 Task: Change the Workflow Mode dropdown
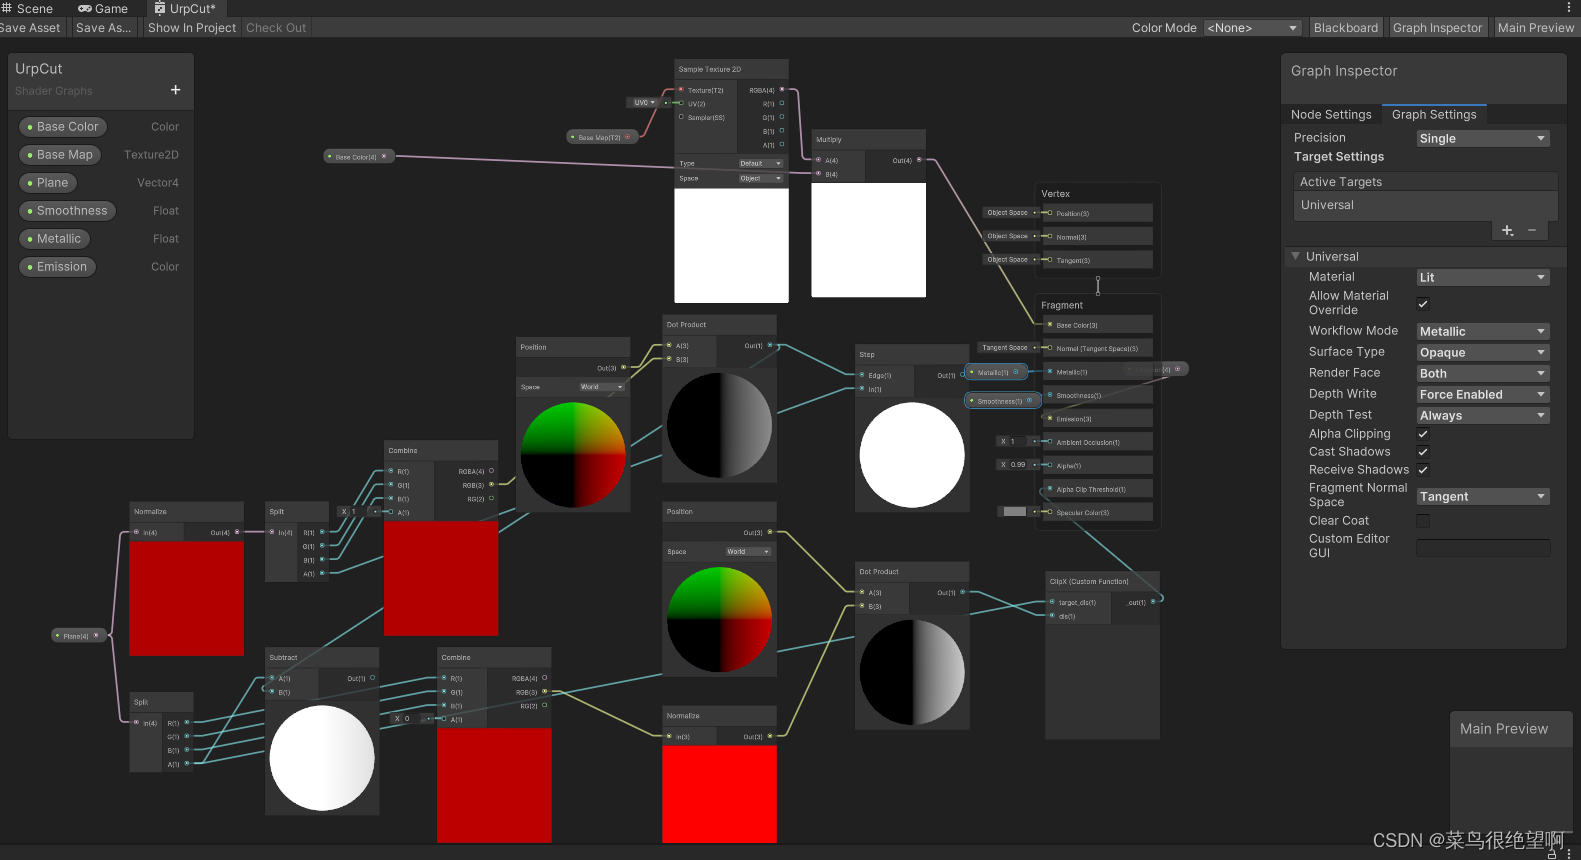click(x=1483, y=331)
